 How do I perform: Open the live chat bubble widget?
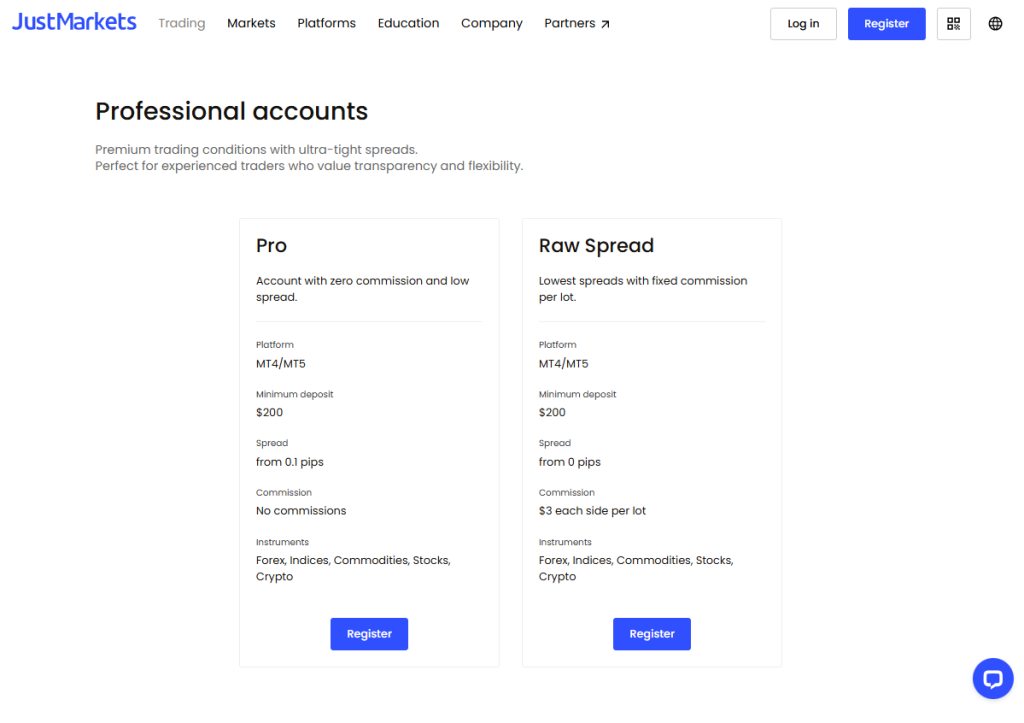click(x=992, y=679)
